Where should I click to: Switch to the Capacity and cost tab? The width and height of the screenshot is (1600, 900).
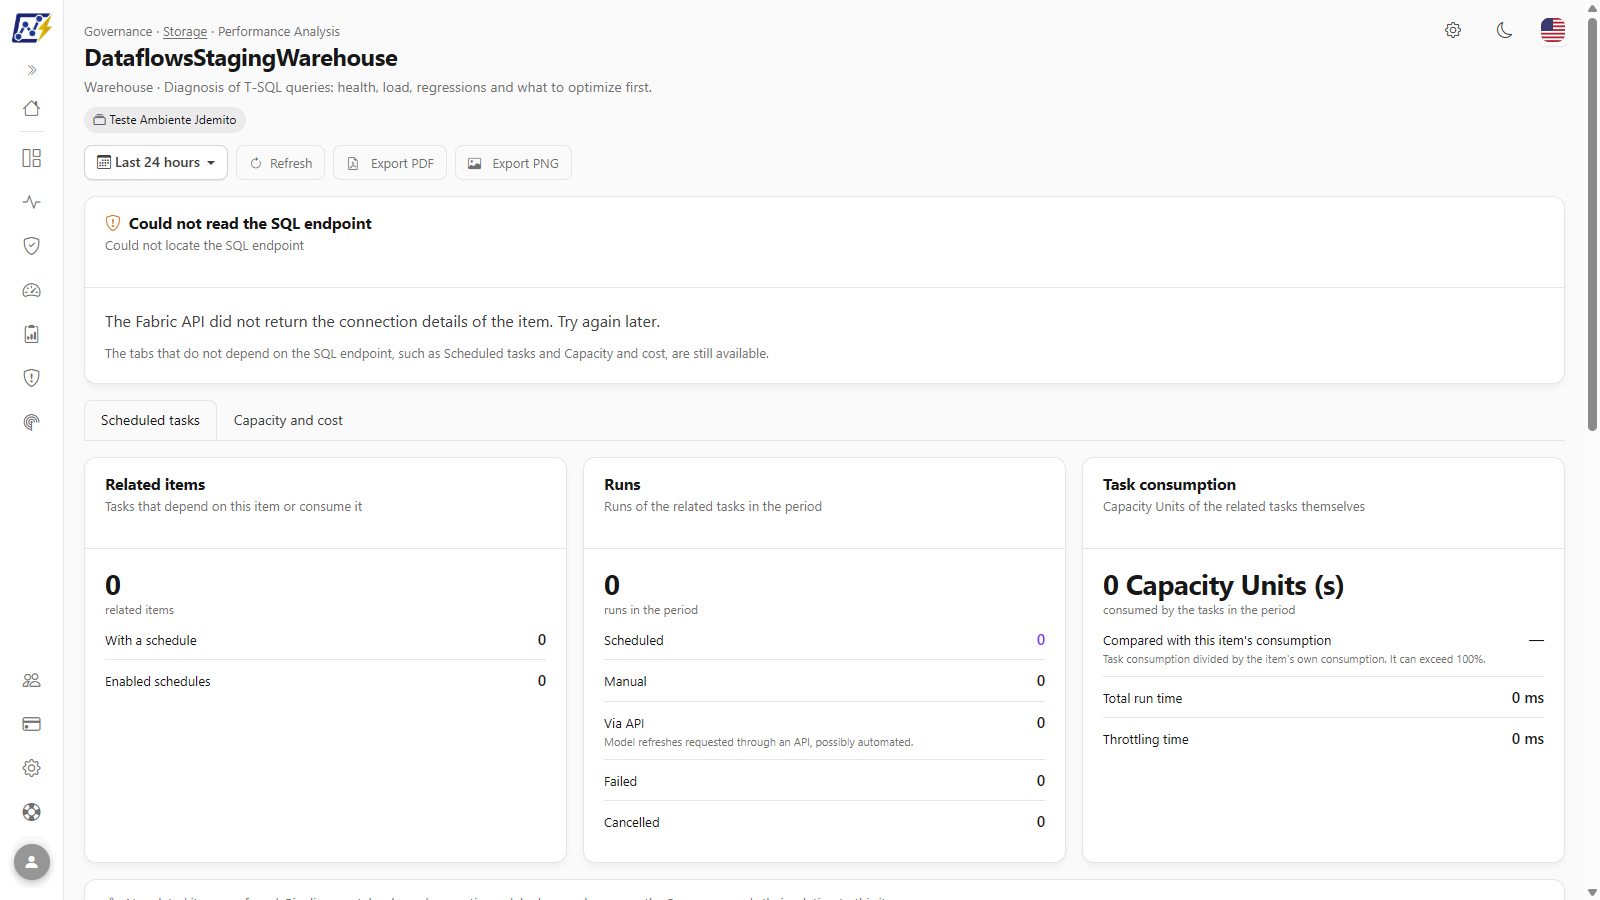coord(288,421)
